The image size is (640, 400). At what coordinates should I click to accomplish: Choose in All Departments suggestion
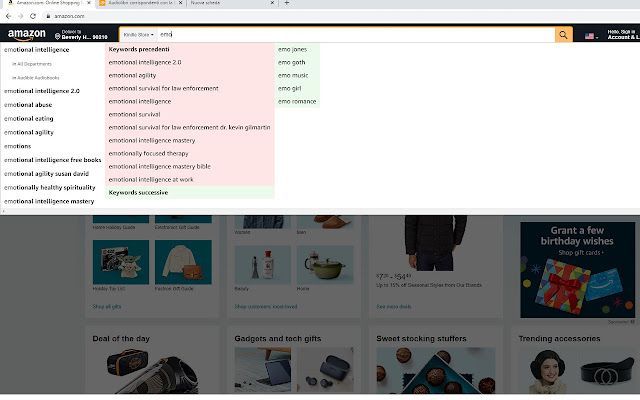click(x=32, y=64)
